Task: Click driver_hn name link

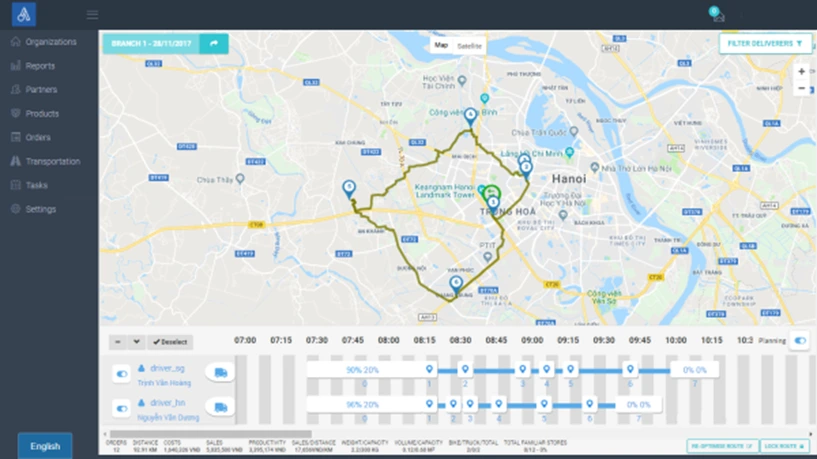Action: tap(167, 403)
